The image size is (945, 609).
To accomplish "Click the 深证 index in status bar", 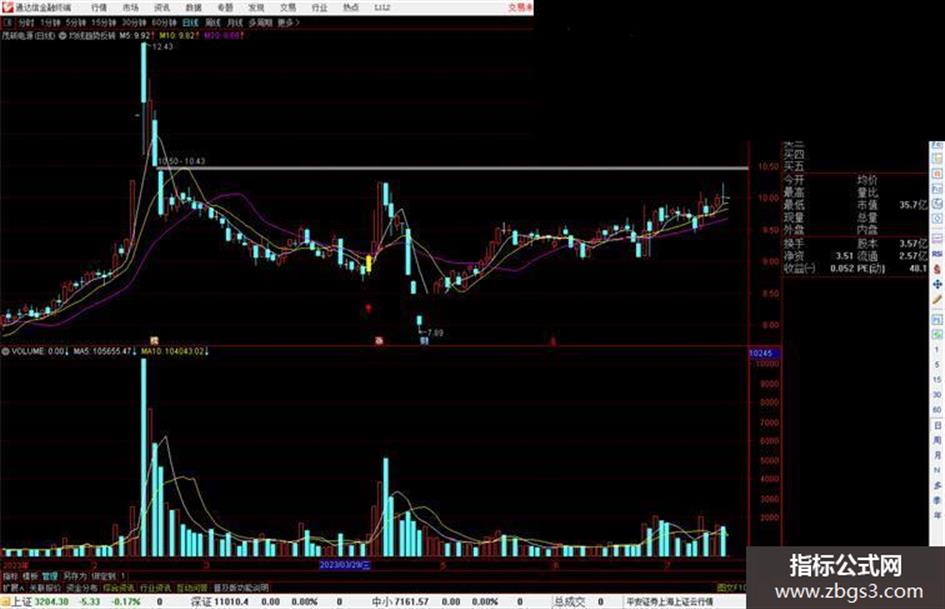I will (201, 602).
